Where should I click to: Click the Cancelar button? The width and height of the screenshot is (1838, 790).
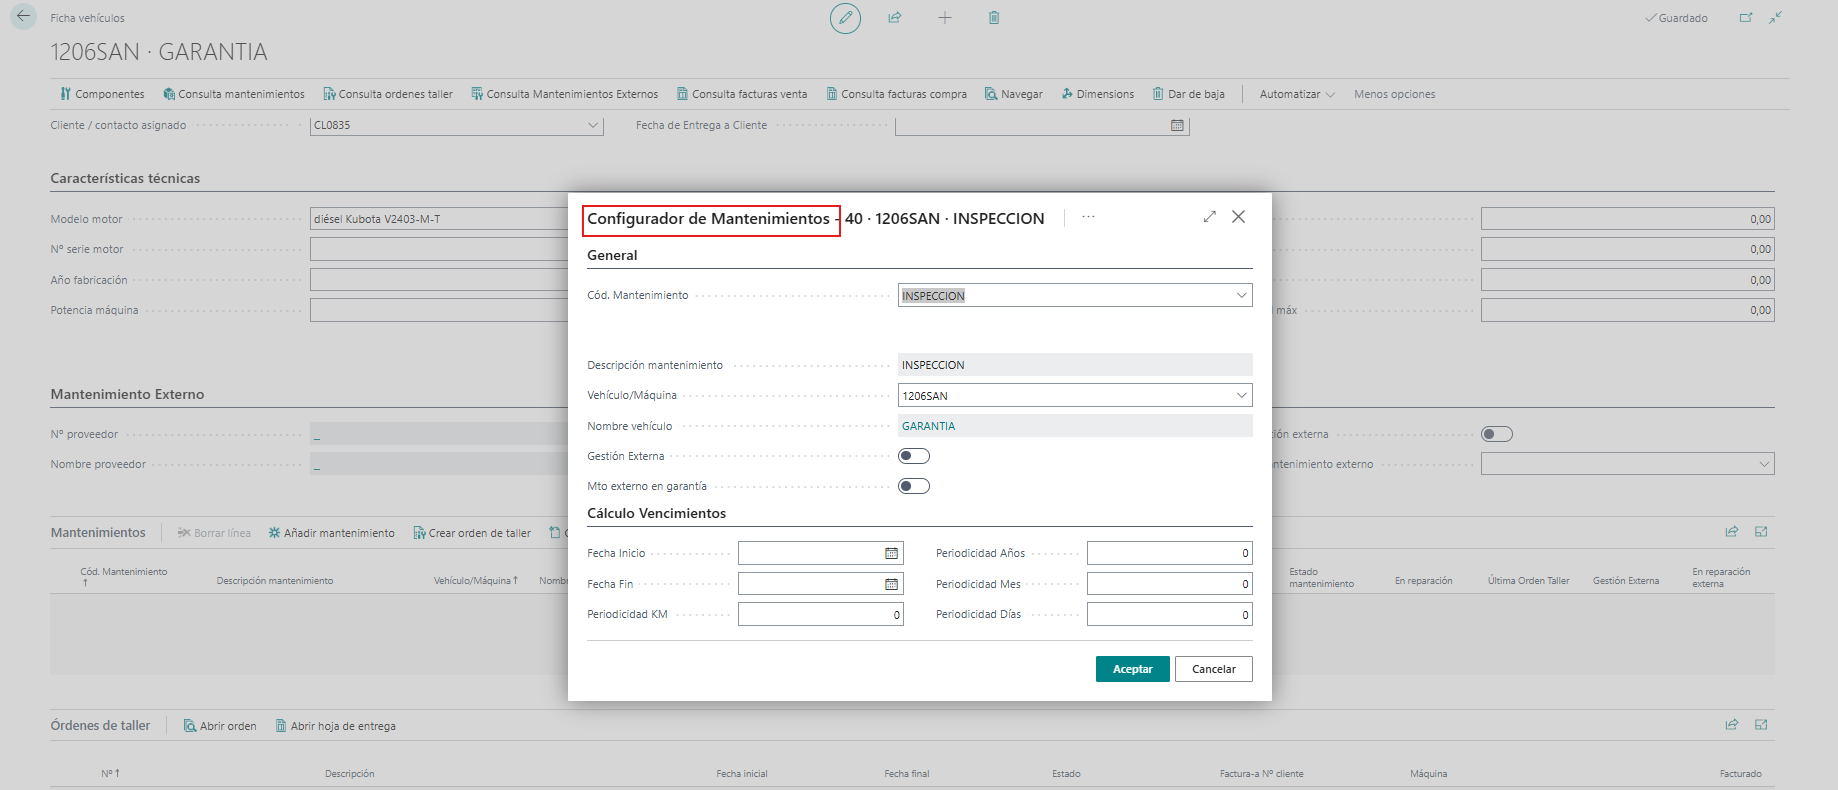coord(1214,669)
